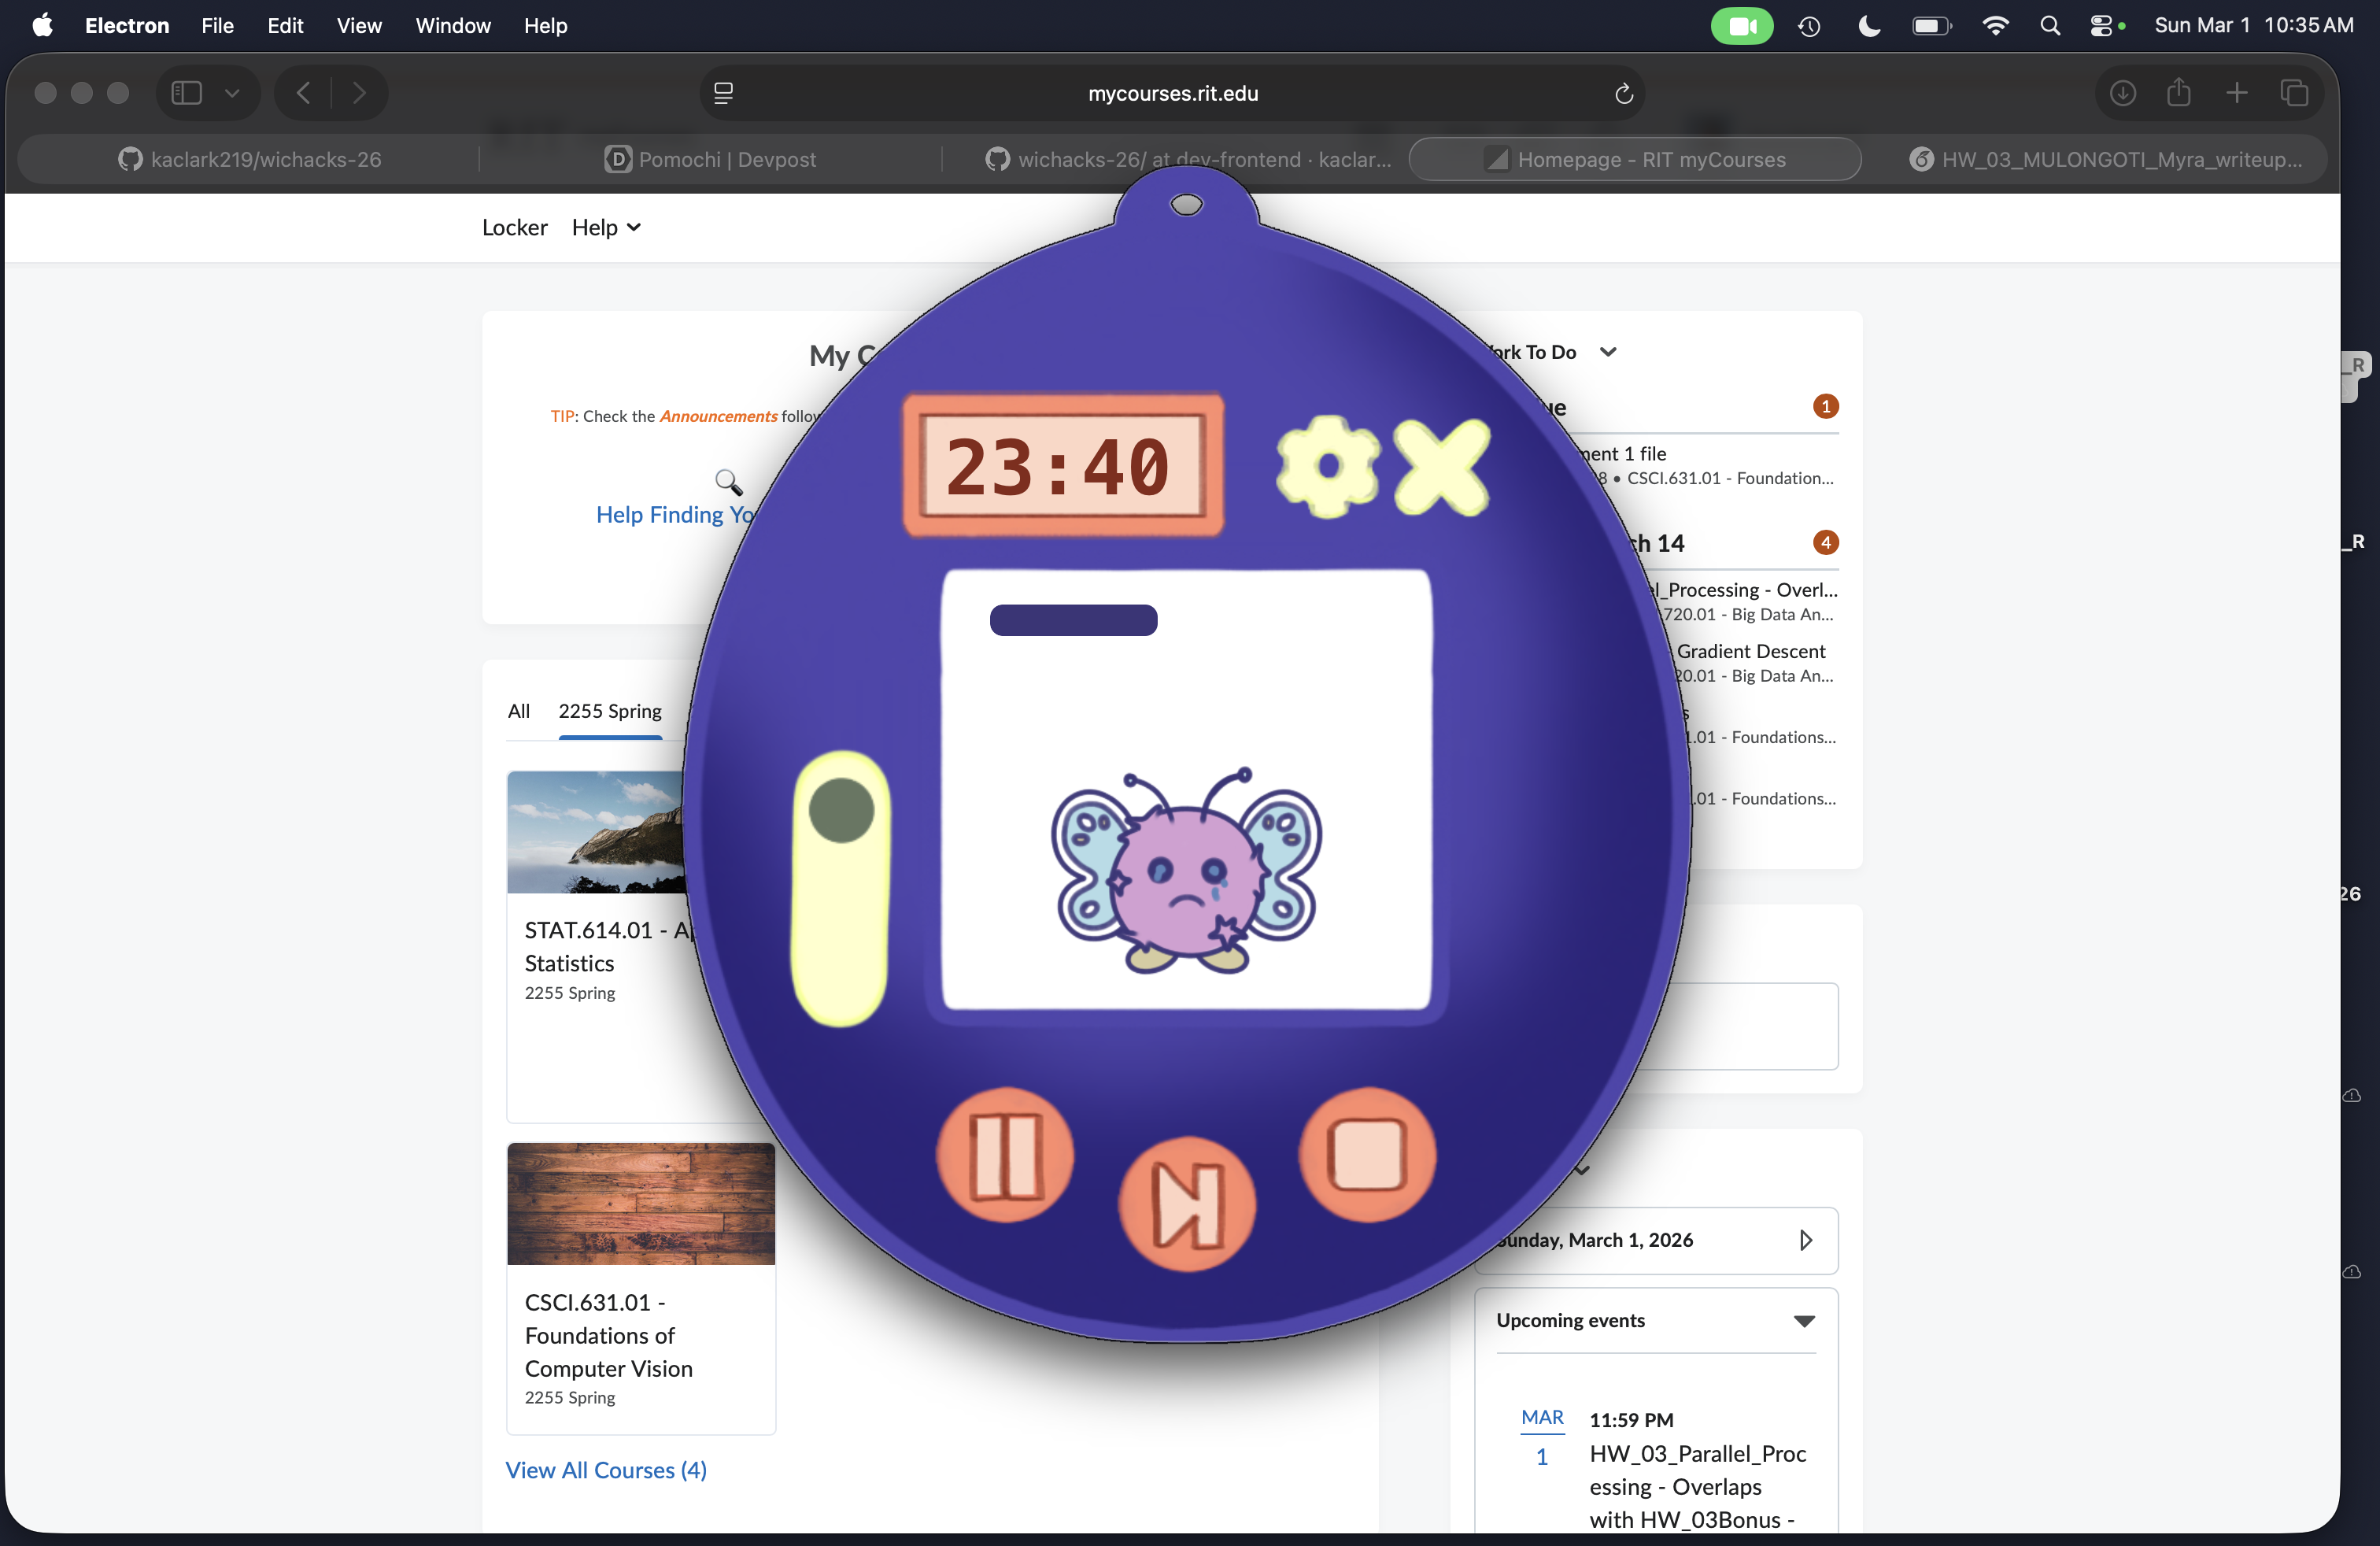The width and height of the screenshot is (2380, 1546).
Task: Open tab overview icon
Action: point(2294,93)
